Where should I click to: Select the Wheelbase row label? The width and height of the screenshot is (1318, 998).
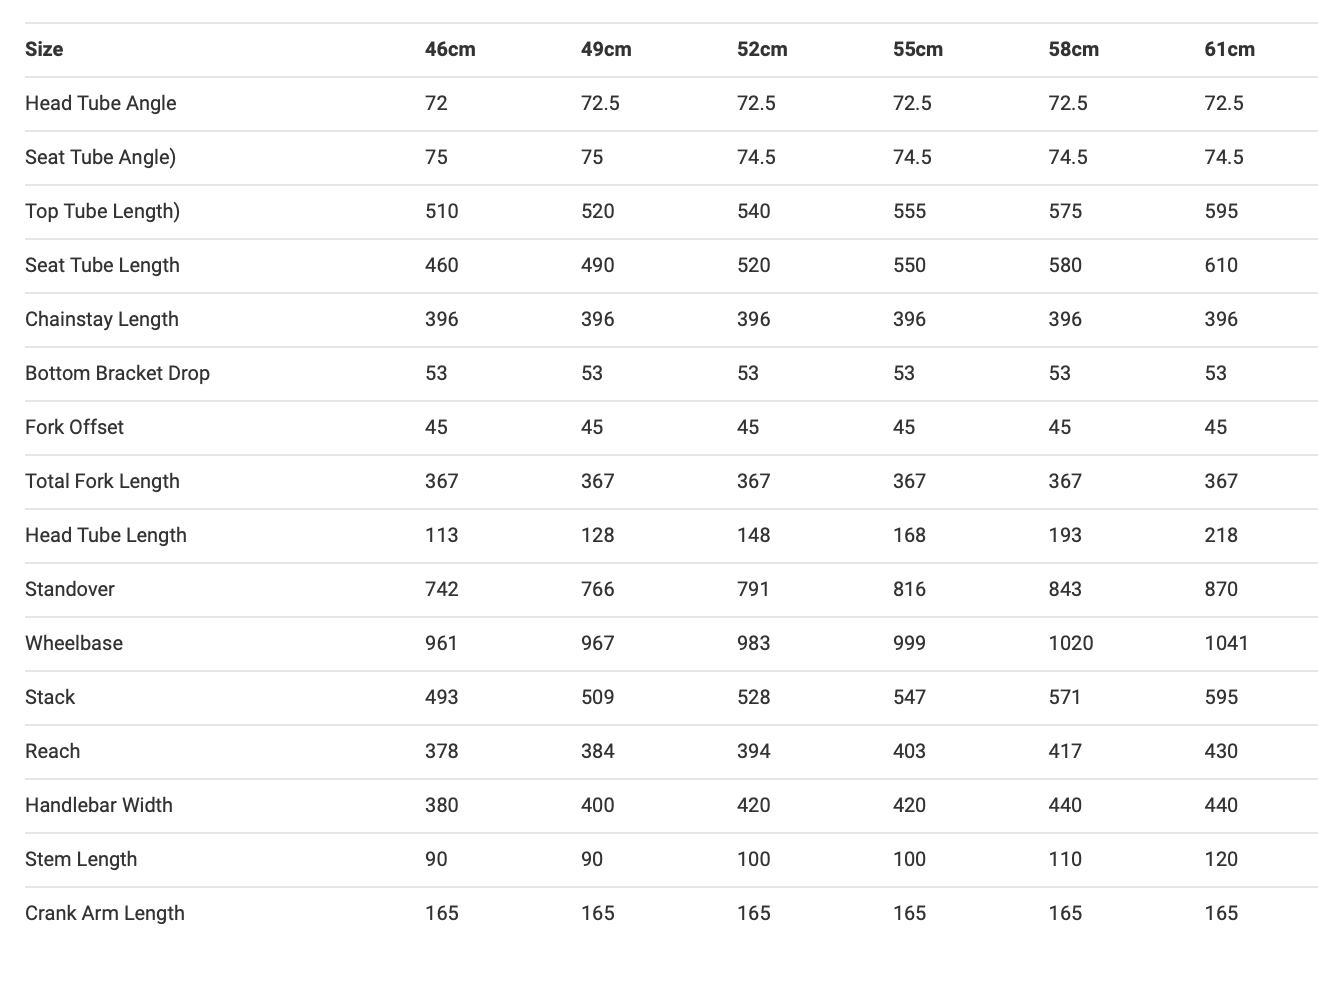tap(73, 644)
